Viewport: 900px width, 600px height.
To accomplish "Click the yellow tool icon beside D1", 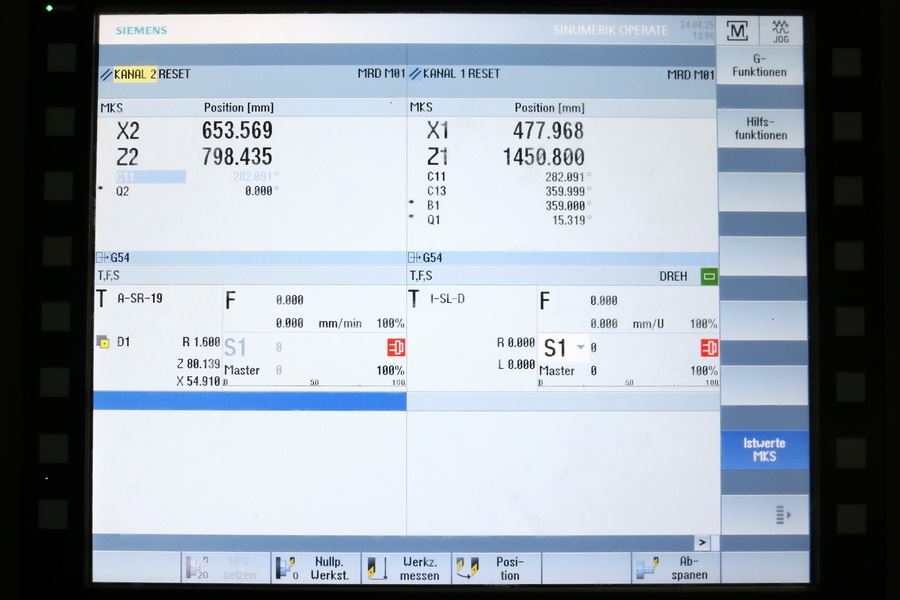I will pyautogui.click(x=103, y=342).
